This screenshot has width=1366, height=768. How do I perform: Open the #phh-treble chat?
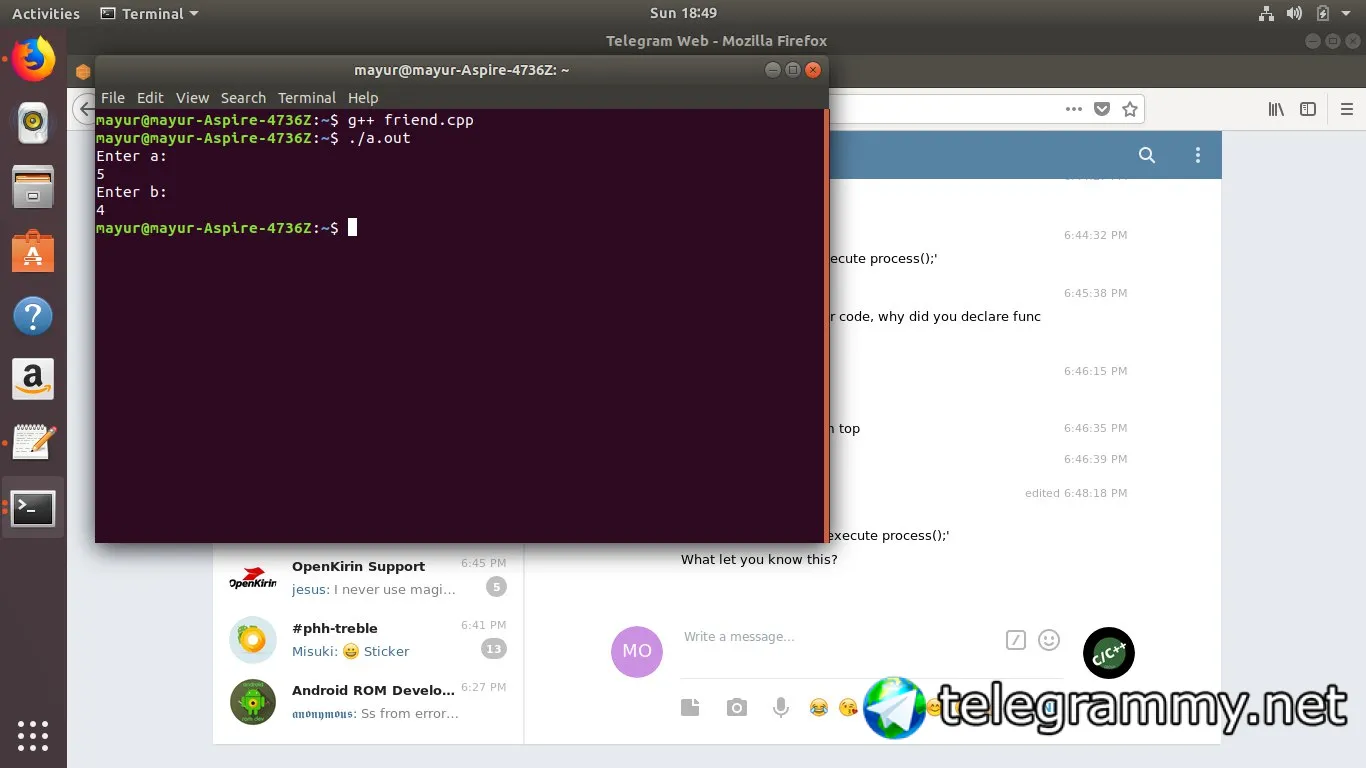click(x=368, y=639)
